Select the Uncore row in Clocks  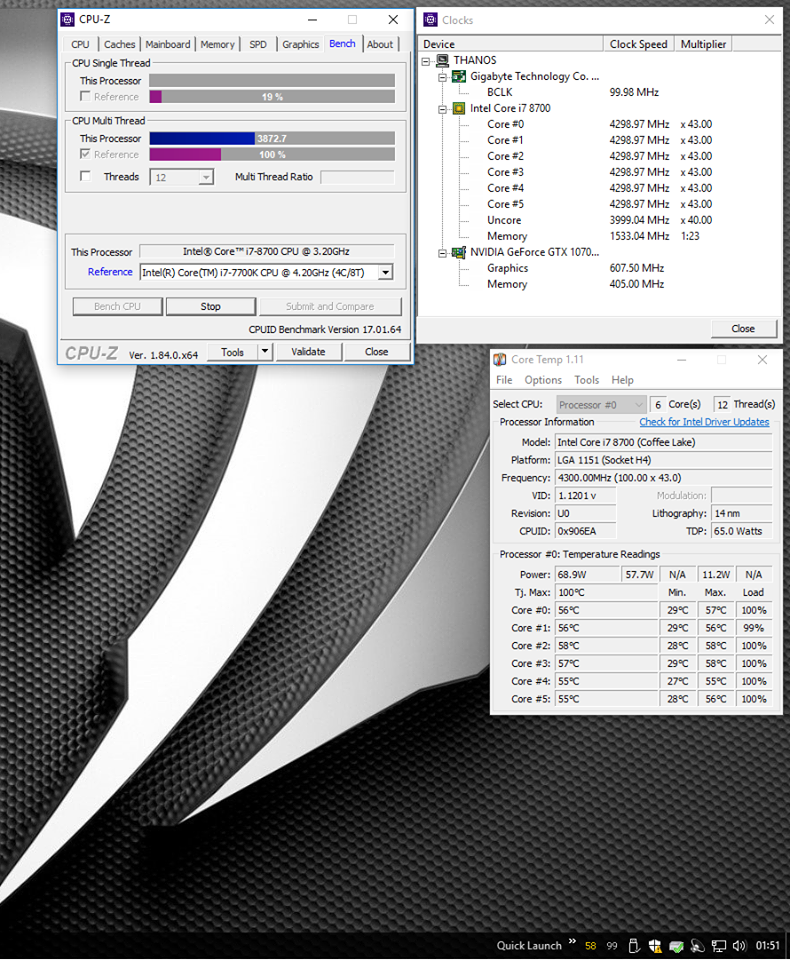tap(600, 220)
